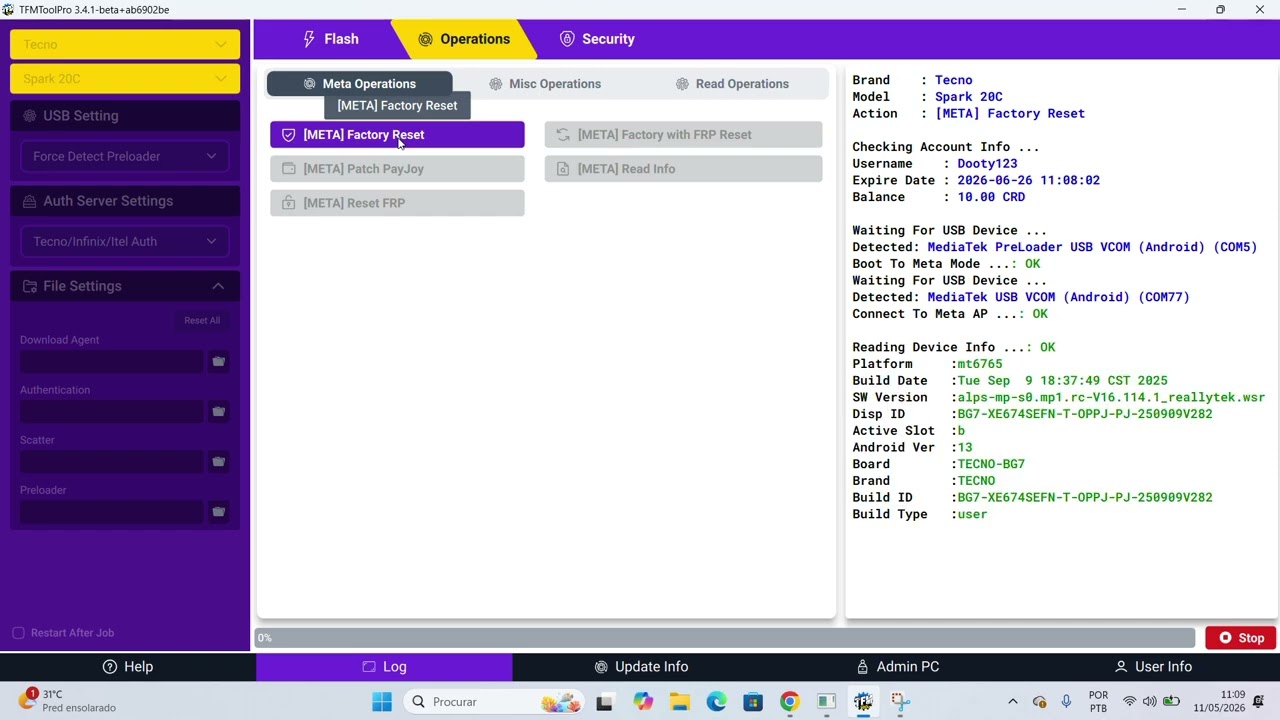The image size is (1280, 720).
Task: Enable the Restart After Job checkbox
Action: coord(18,633)
